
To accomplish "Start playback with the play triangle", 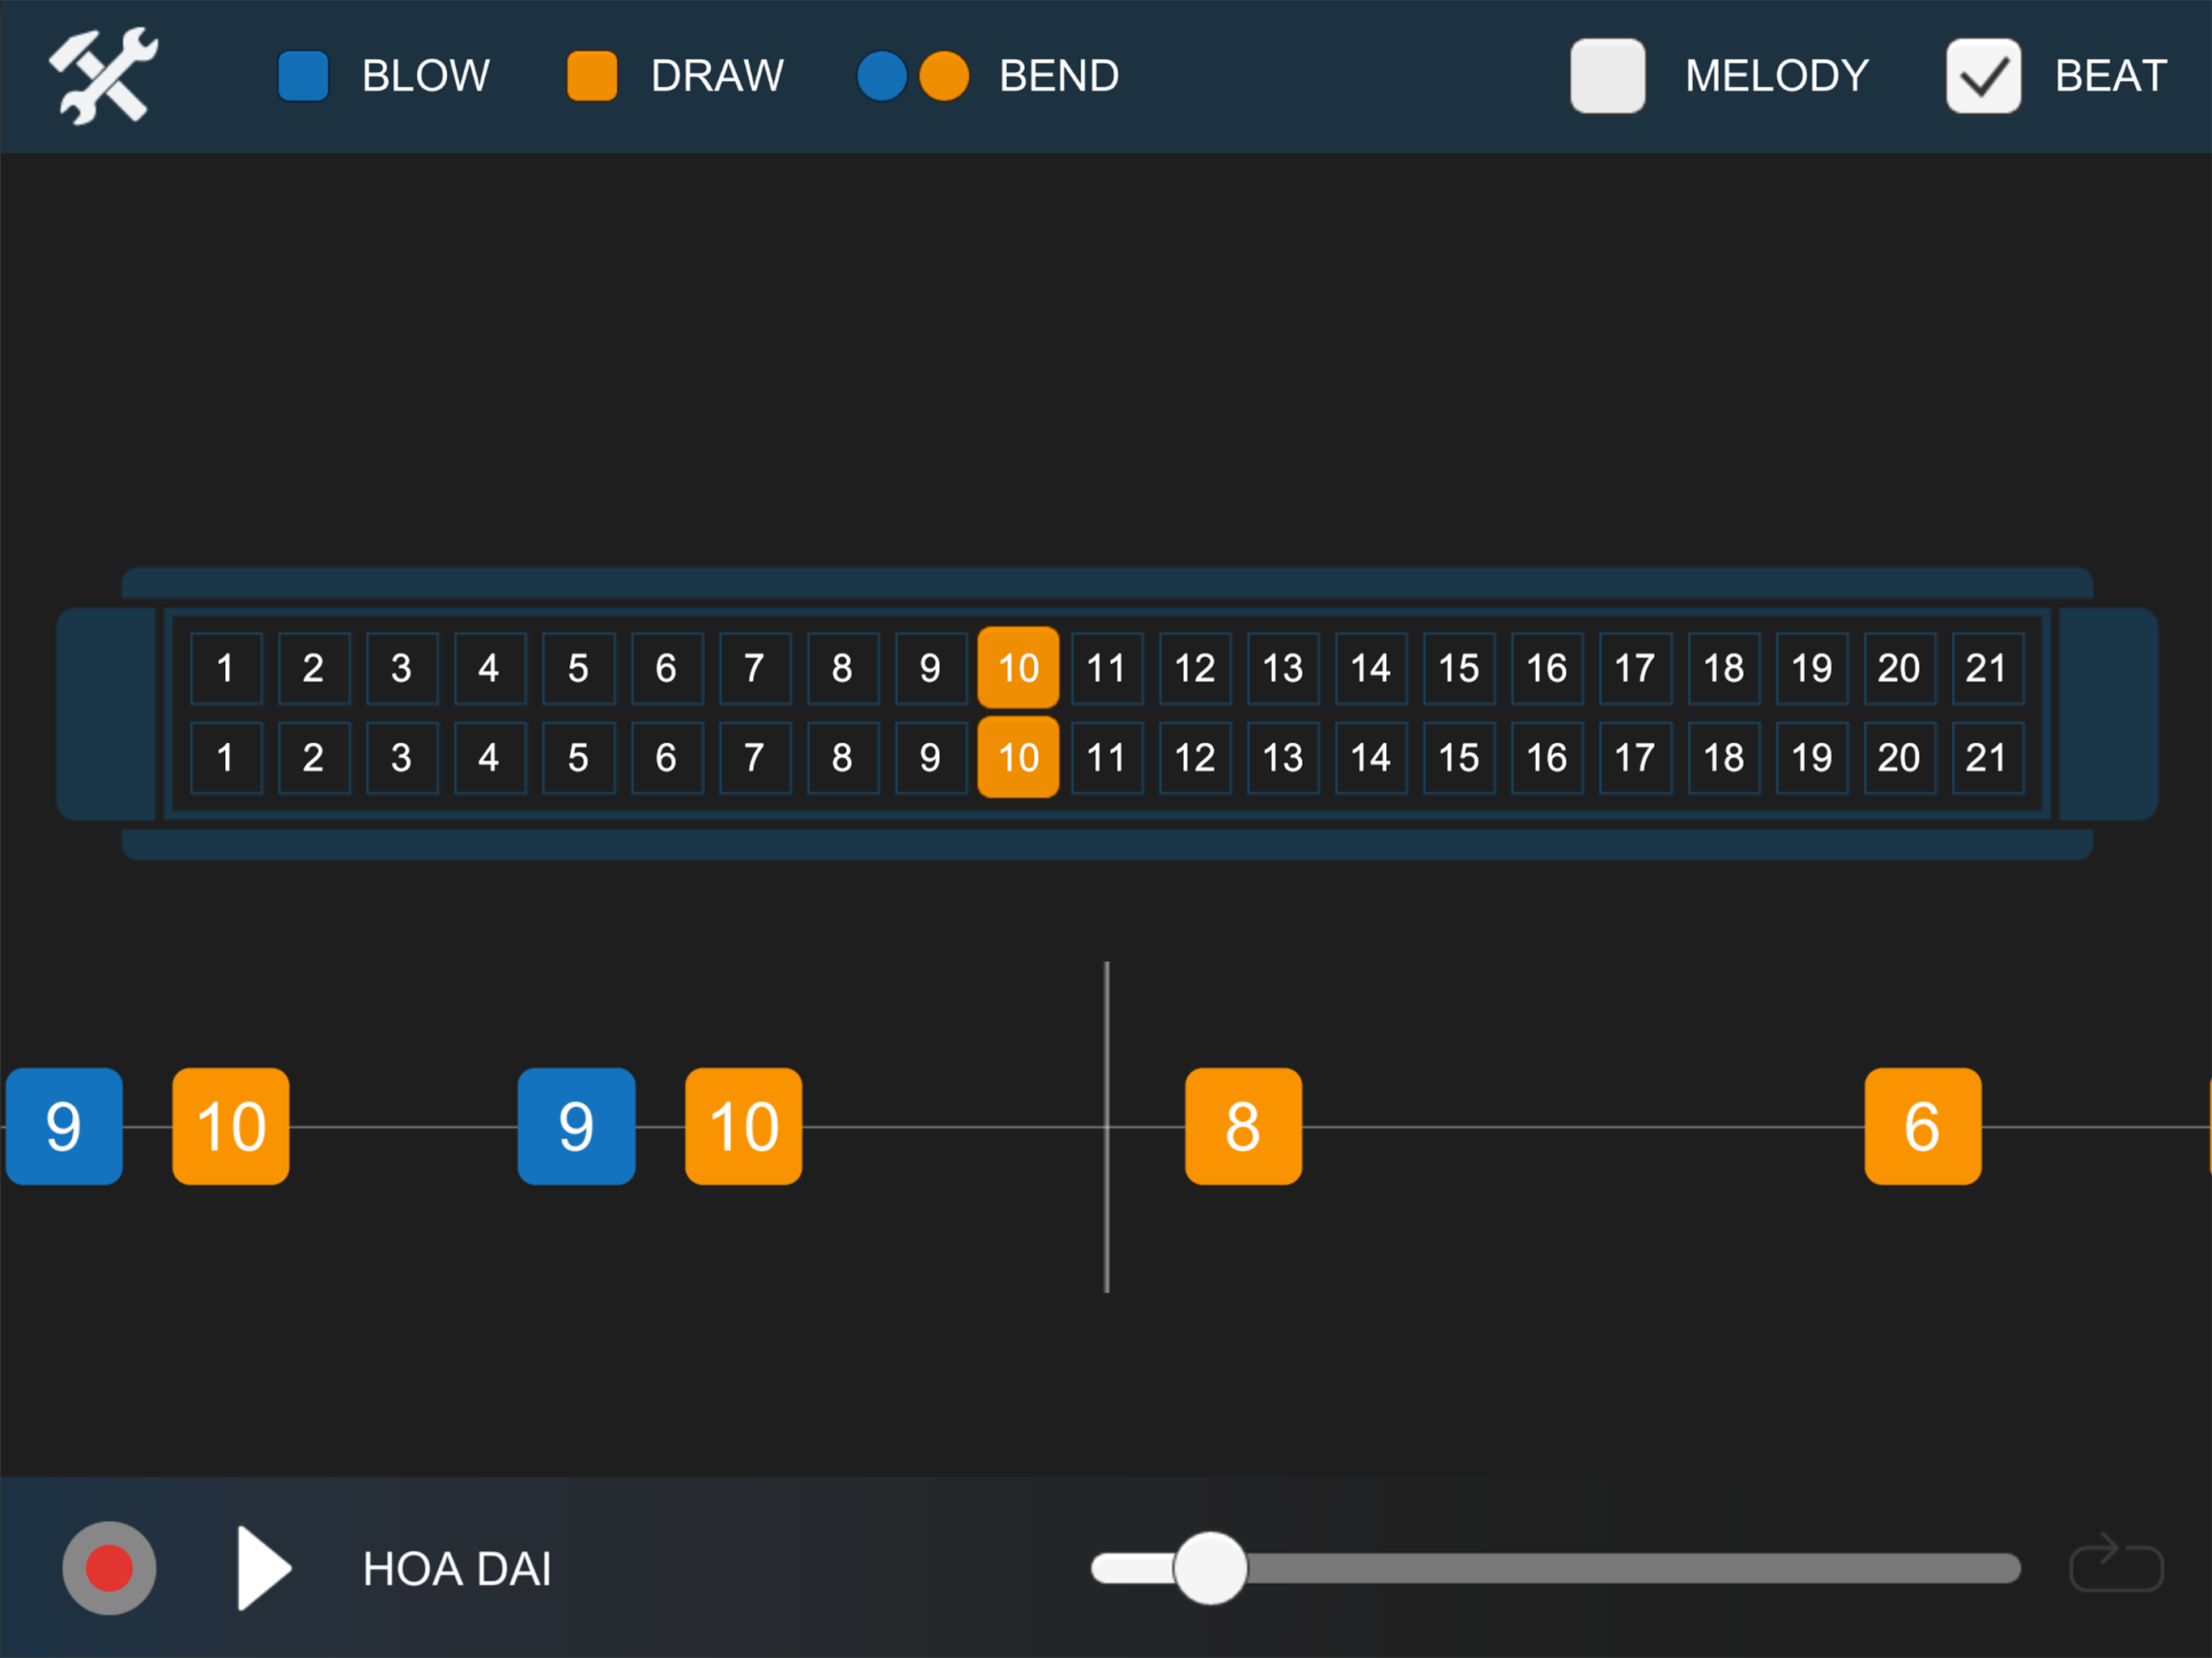I will tap(263, 1568).
